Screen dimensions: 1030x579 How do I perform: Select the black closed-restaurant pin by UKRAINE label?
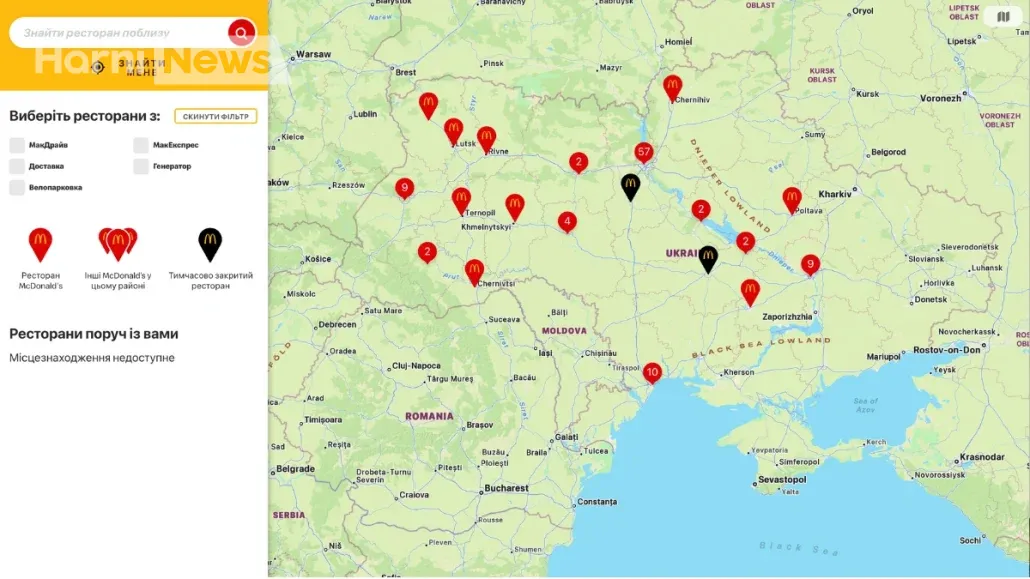[x=707, y=258]
